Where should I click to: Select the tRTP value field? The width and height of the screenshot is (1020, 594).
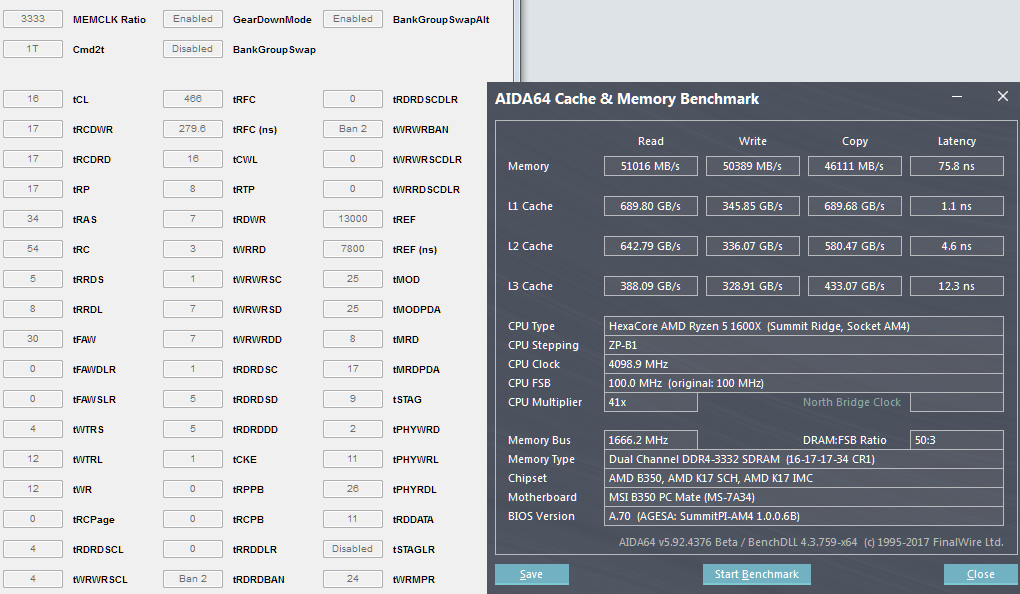[x=193, y=189]
